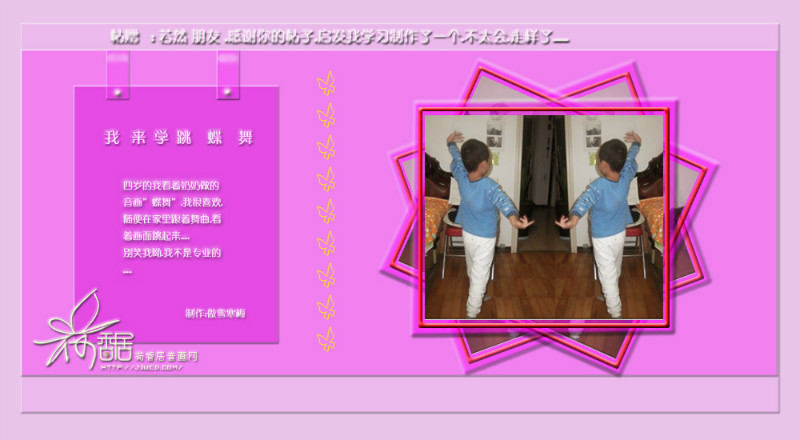Click the third butterfly icon from the top
The width and height of the screenshot is (800, 440).
click(325, 147)
